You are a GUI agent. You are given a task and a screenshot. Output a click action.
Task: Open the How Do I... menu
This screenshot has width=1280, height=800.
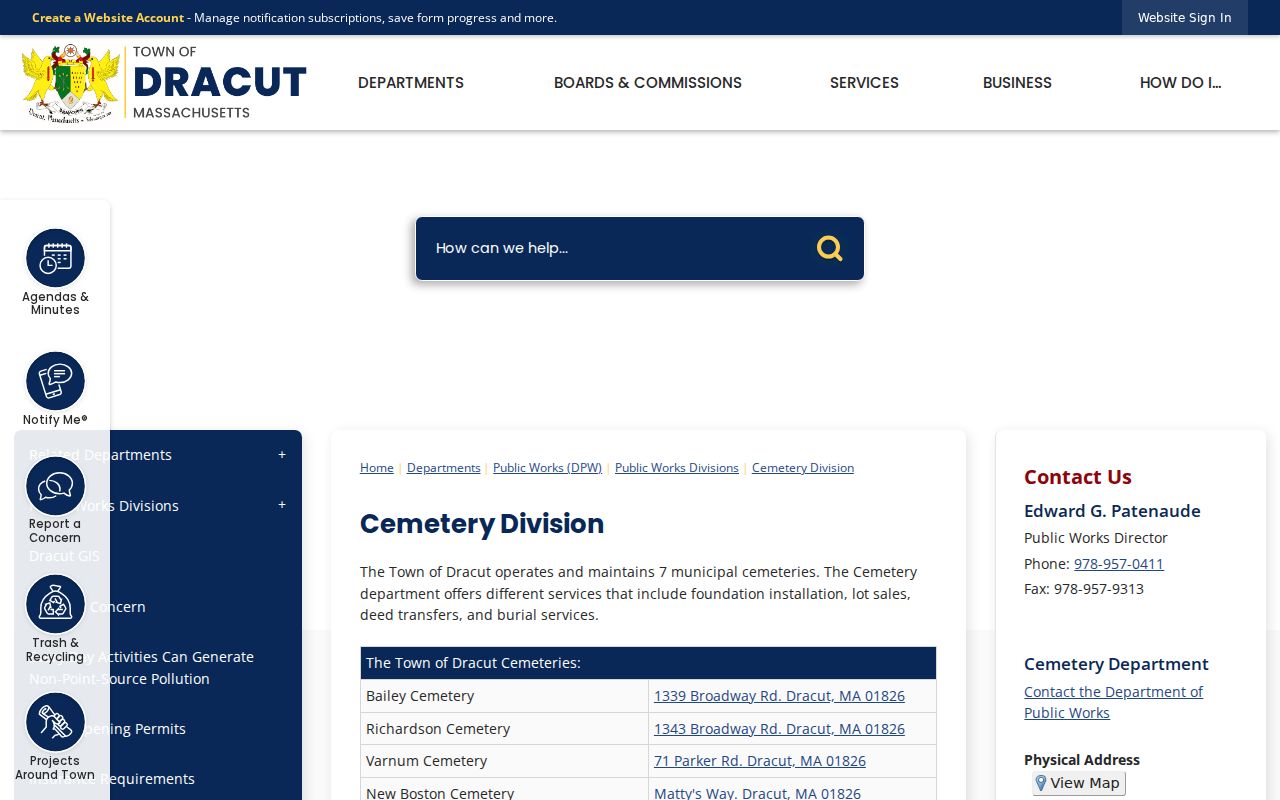[x=1180, y=83]
